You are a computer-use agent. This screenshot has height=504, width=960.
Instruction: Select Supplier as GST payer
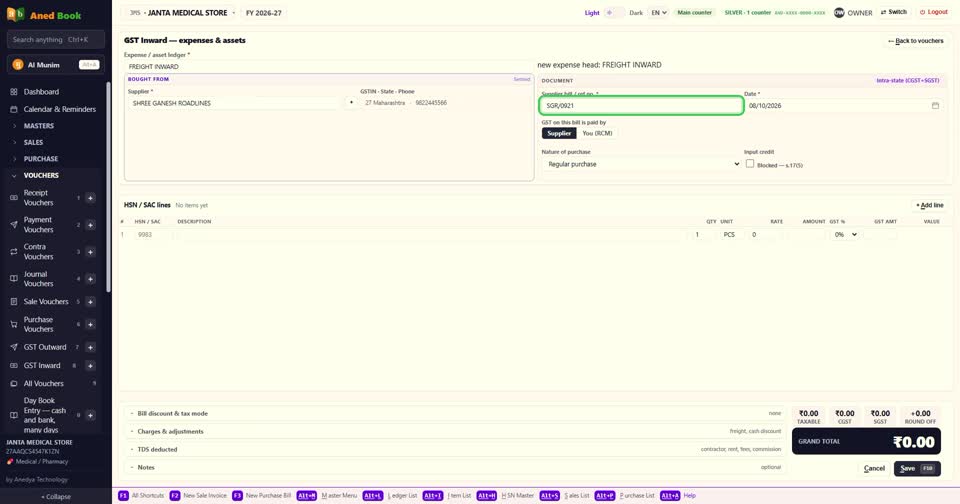coord(559,133)
